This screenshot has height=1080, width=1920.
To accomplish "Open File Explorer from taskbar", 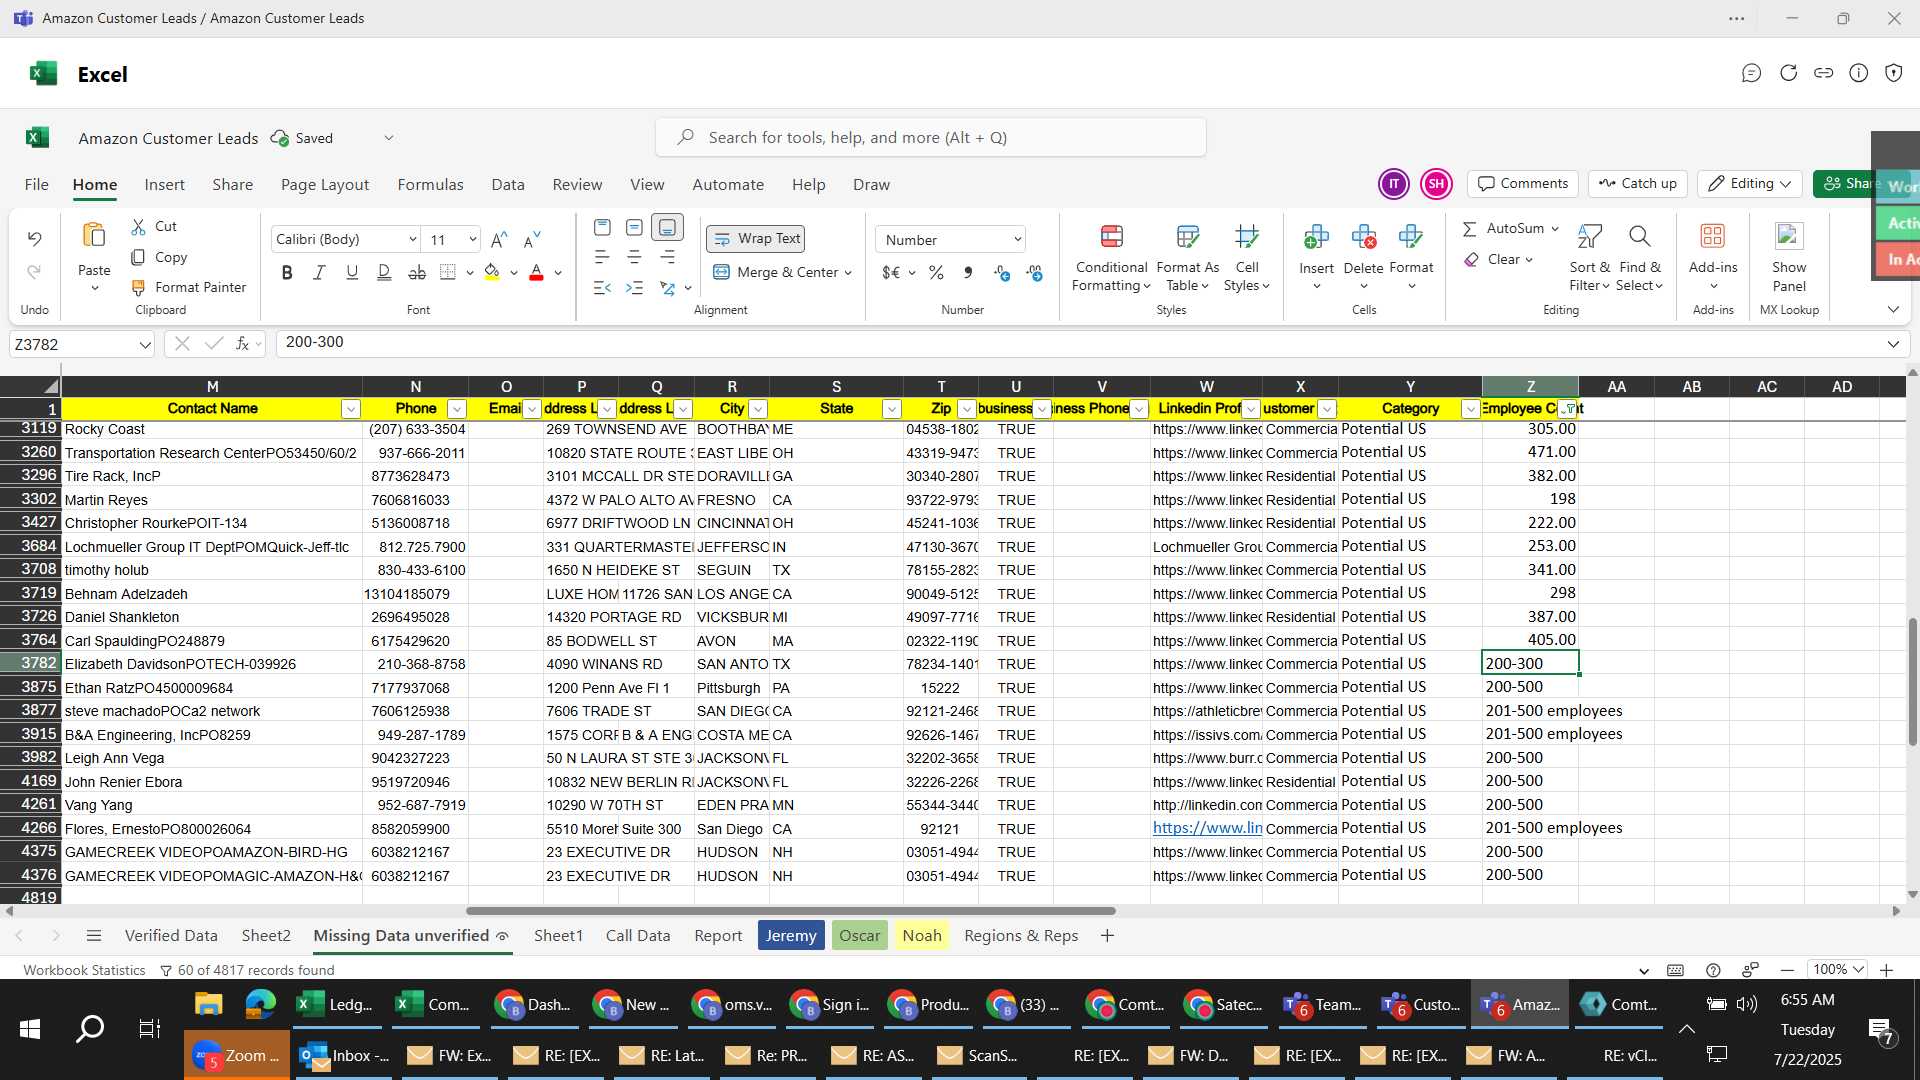I will pyautogui.click(x=208, y=1004).
